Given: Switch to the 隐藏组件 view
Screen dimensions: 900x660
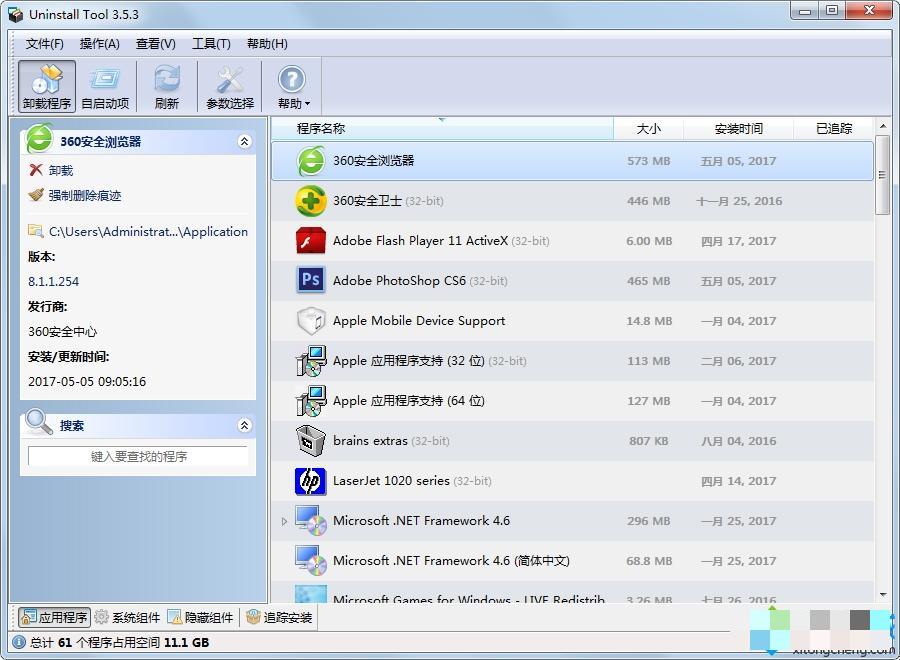Looking at the screenshot, I should 201,617.
